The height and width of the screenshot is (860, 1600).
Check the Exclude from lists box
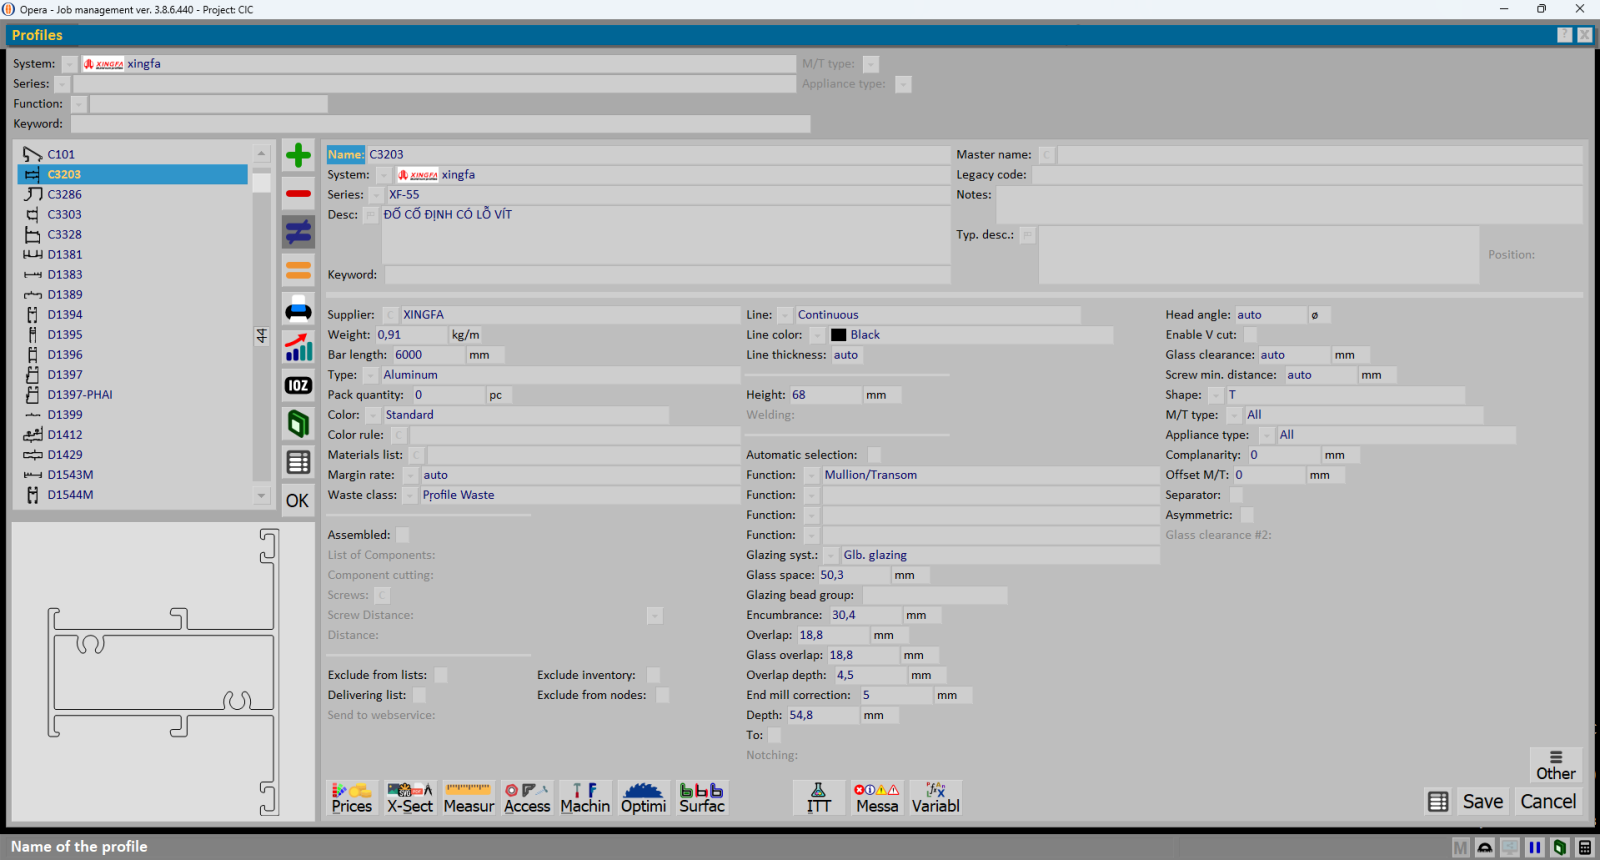click(440, 675)
